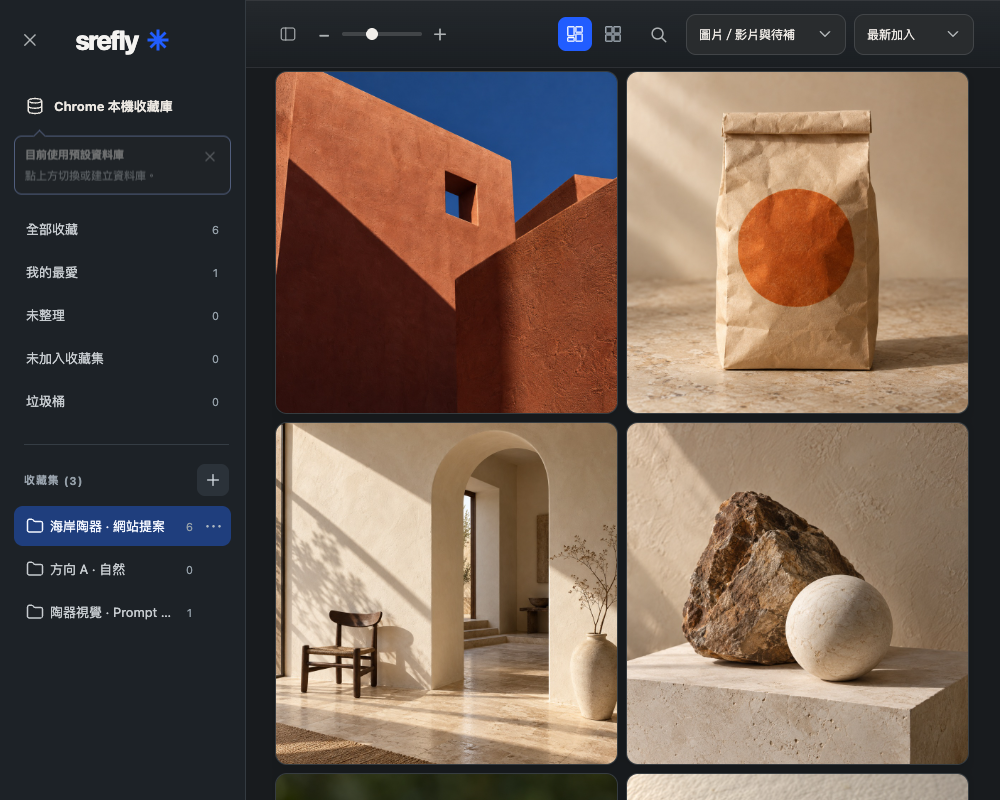Click the folder icon of 陶器視覺 · Prompt
Screen dimensions: 1000x800
34,612
